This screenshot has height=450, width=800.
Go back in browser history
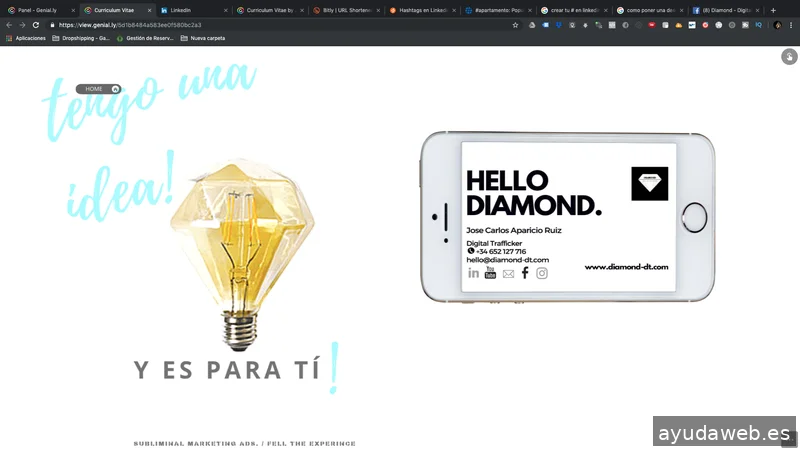click(x=9, y=25)
